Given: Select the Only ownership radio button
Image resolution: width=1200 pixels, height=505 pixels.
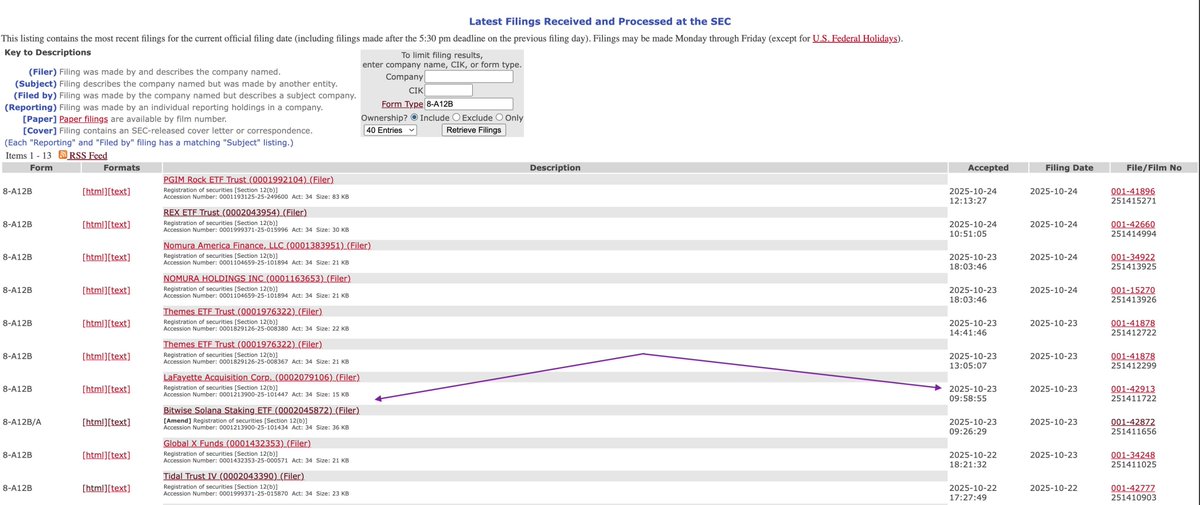Looking at the screenshot, I should pos(500,117).
